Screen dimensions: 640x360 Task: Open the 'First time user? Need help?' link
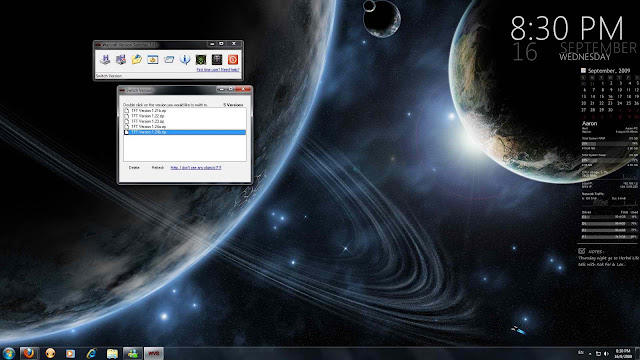218,70
